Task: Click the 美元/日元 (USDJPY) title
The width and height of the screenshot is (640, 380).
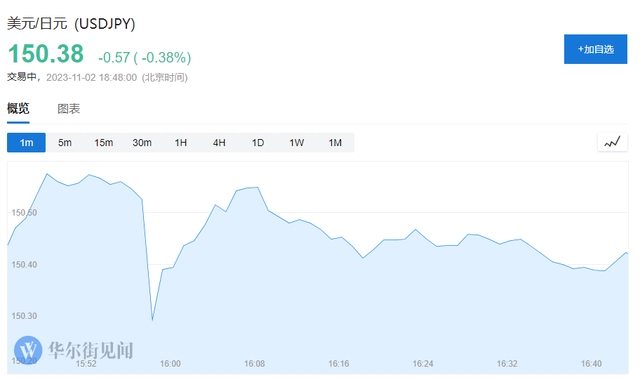Action: pos(71,24)
